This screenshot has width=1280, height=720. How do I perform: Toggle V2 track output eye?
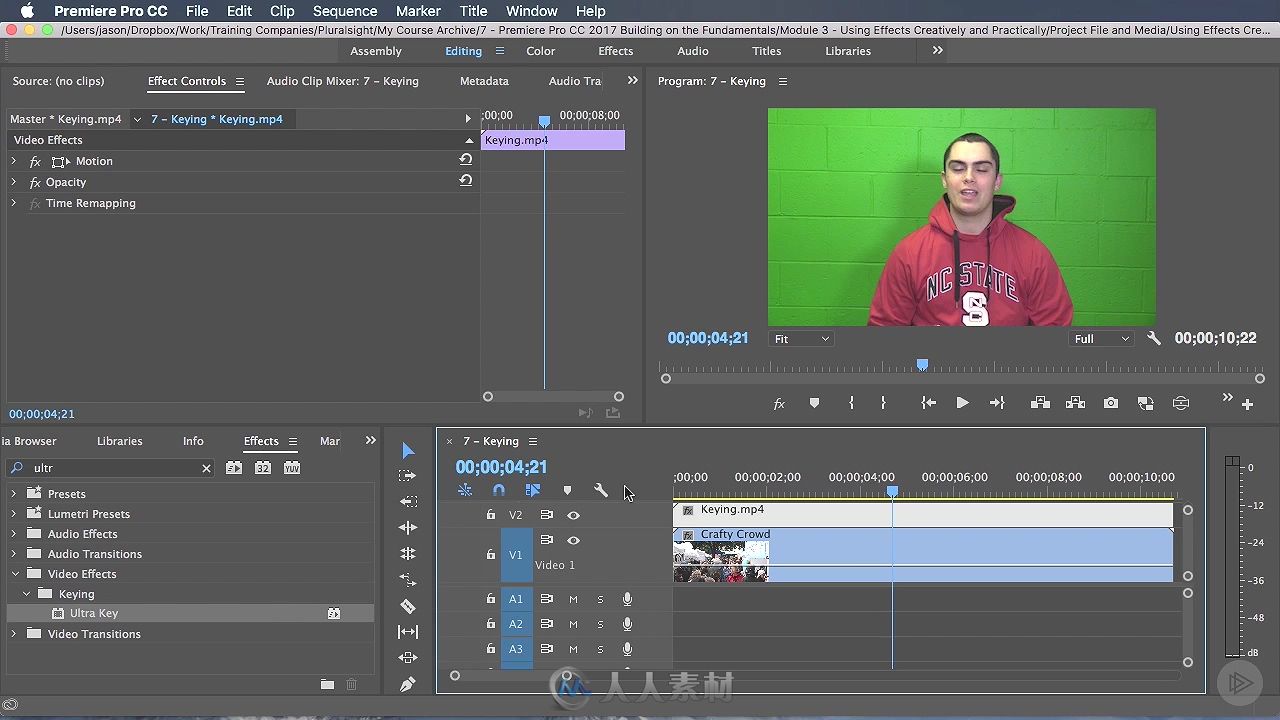(x=573, y=515)
